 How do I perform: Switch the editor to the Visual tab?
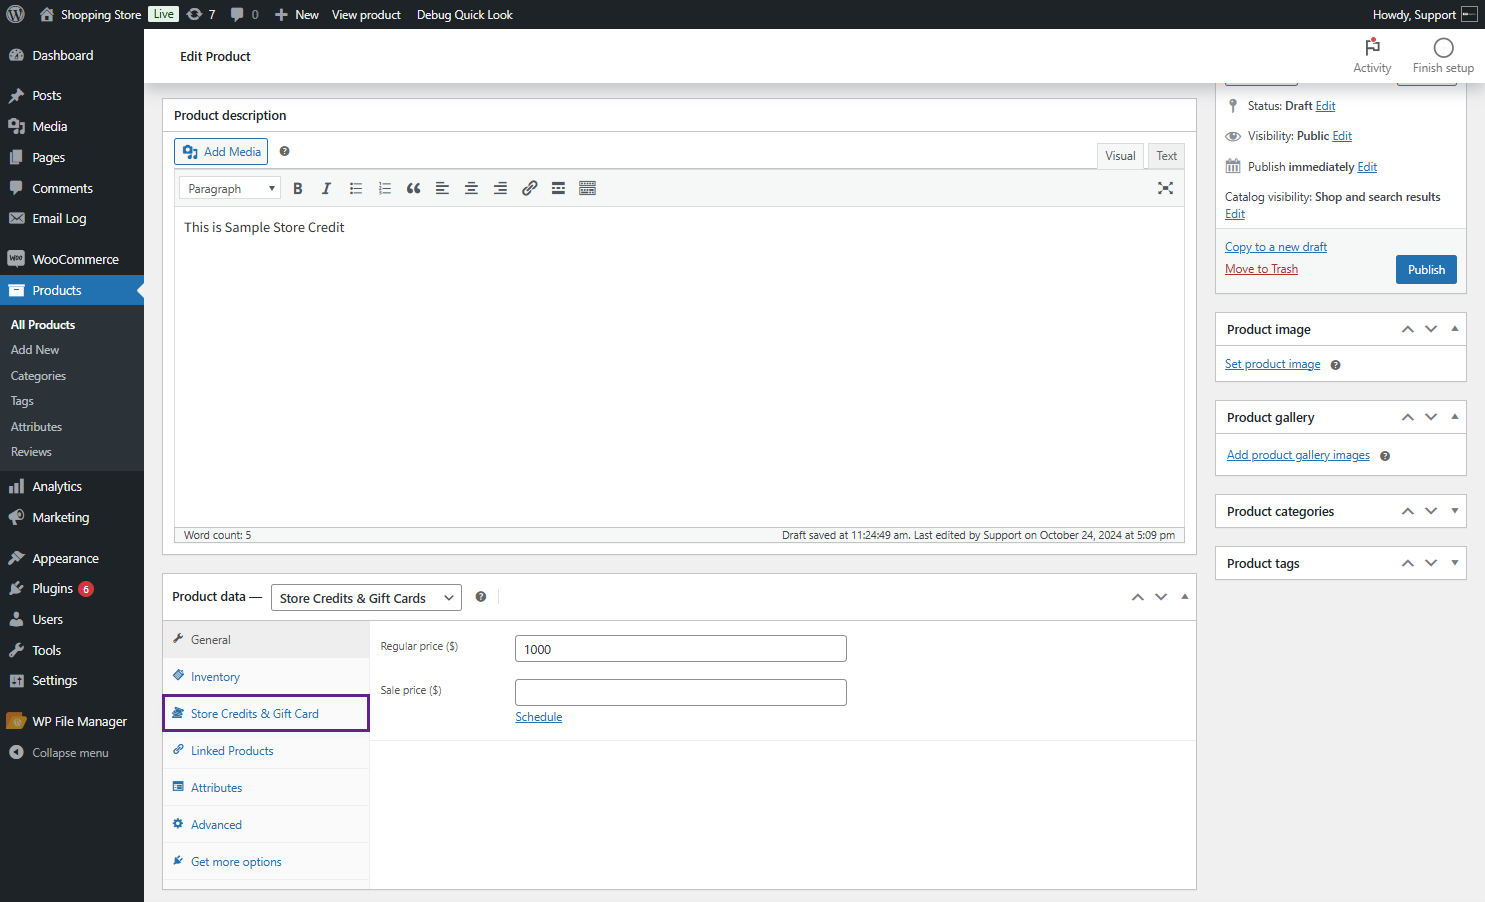coord(1120,155)
